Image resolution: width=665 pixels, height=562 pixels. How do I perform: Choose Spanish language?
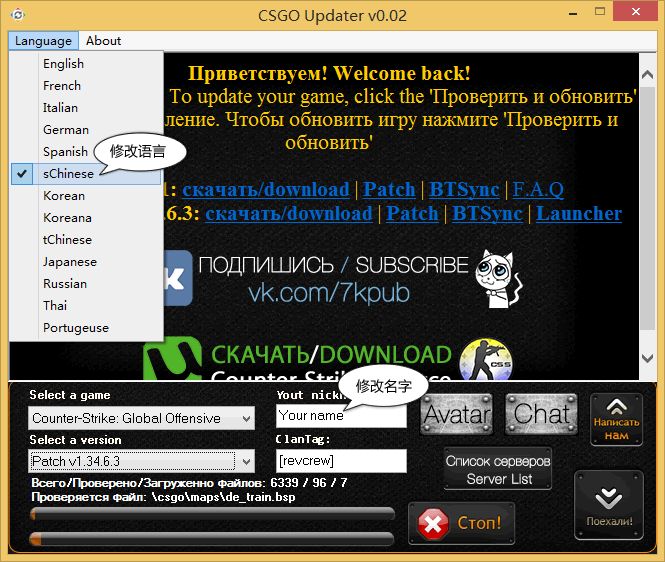[x=65, y=152]
